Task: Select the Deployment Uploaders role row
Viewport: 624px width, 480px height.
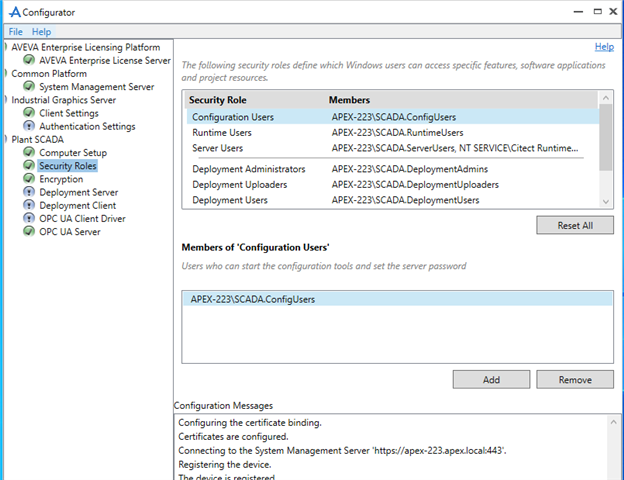Action: 392,184
